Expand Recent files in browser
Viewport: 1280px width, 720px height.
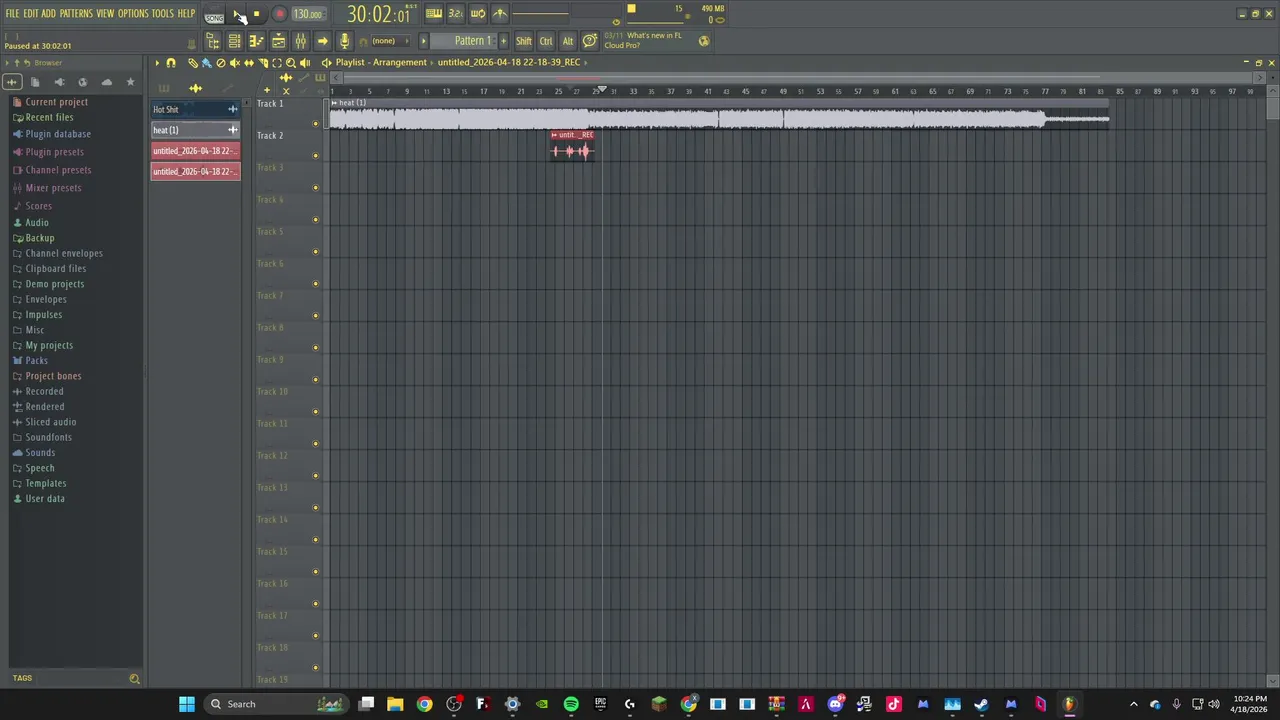pyautogui.click(x=49, y=117)
